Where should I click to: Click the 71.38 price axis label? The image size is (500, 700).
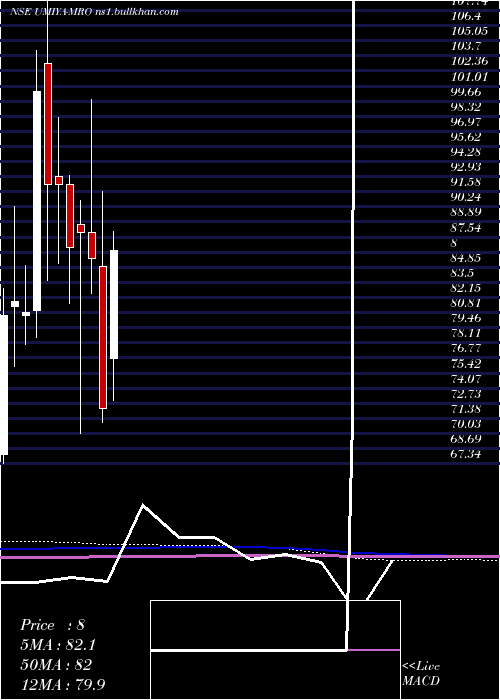click(x=467, y=409)
